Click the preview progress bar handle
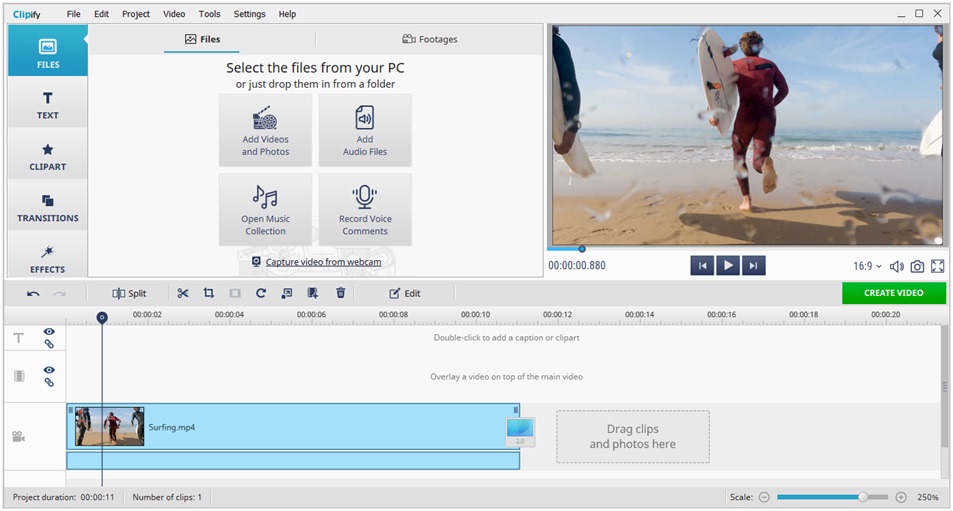 pos(582,249)
